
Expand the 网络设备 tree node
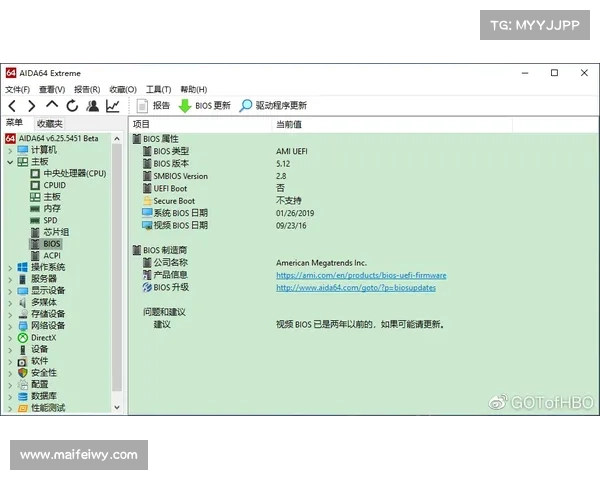[x=10, y=327]
